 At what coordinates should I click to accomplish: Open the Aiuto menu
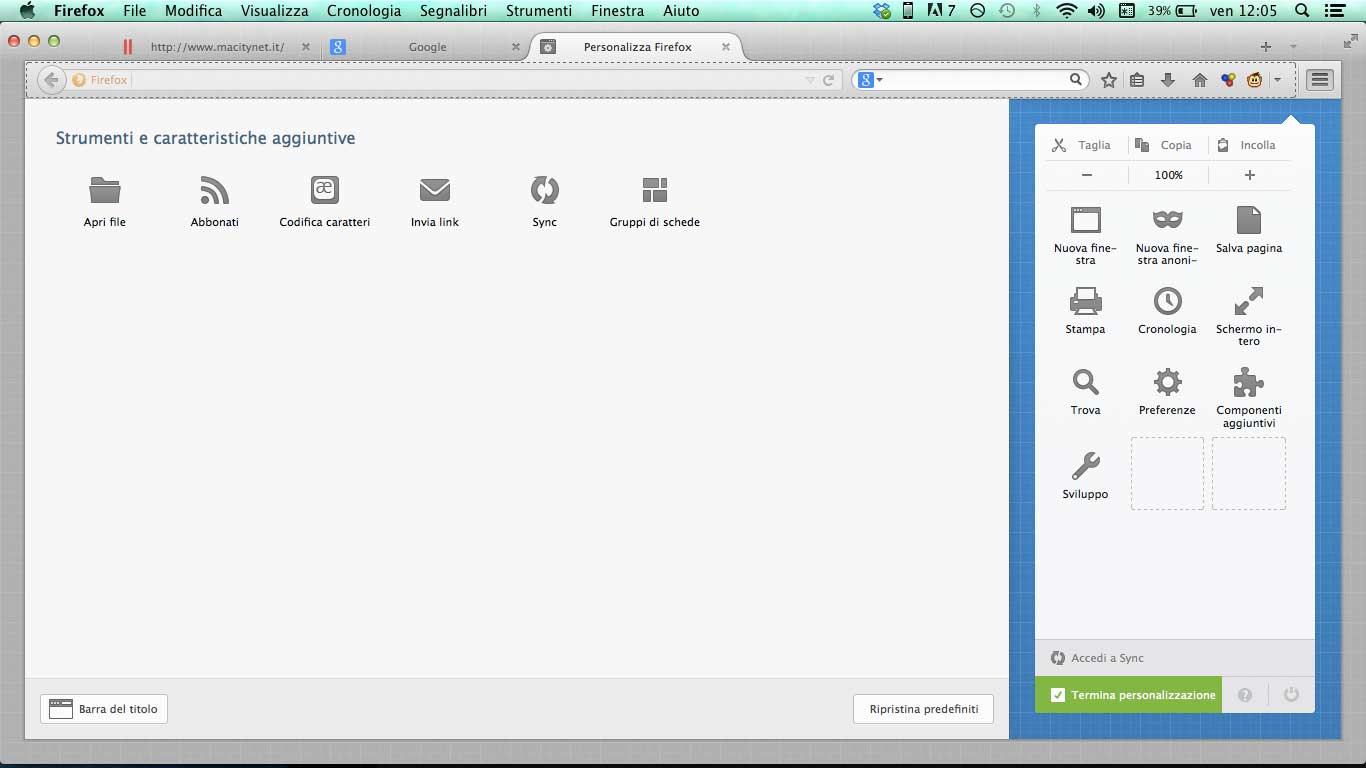coord(681,11)
